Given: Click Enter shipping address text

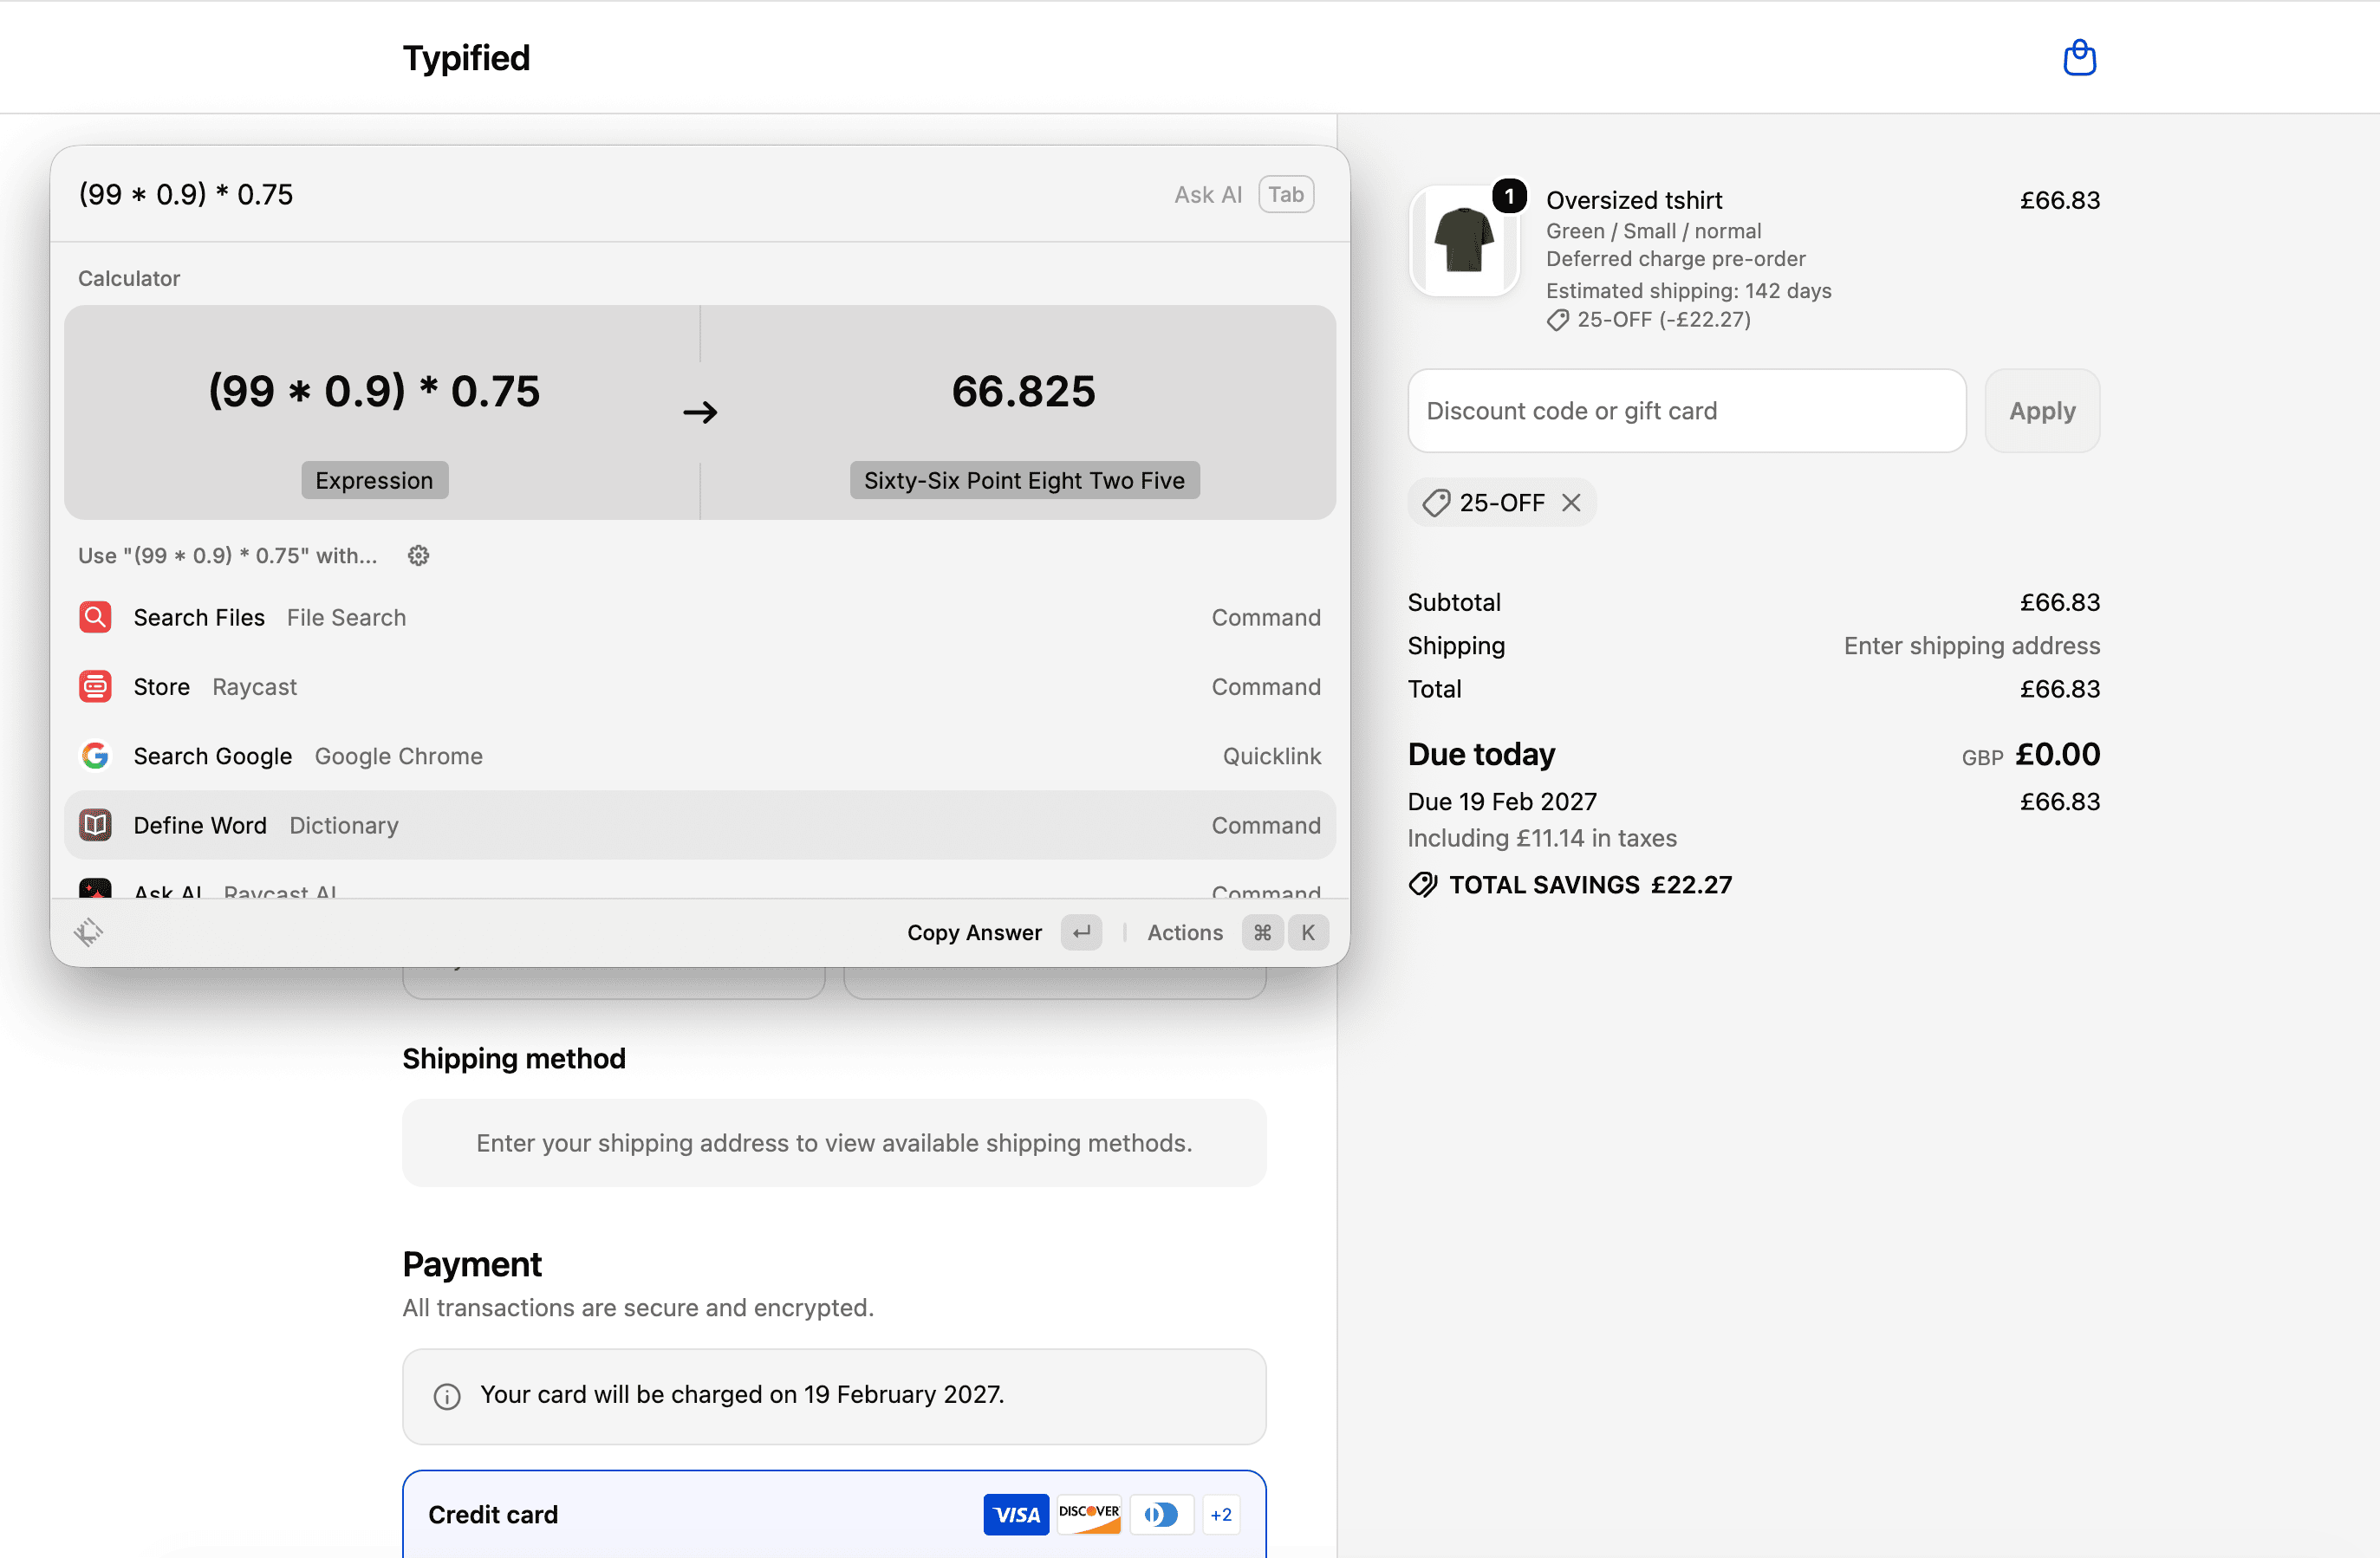Looking at the screenshot, I should click(x=1971, y=646).
